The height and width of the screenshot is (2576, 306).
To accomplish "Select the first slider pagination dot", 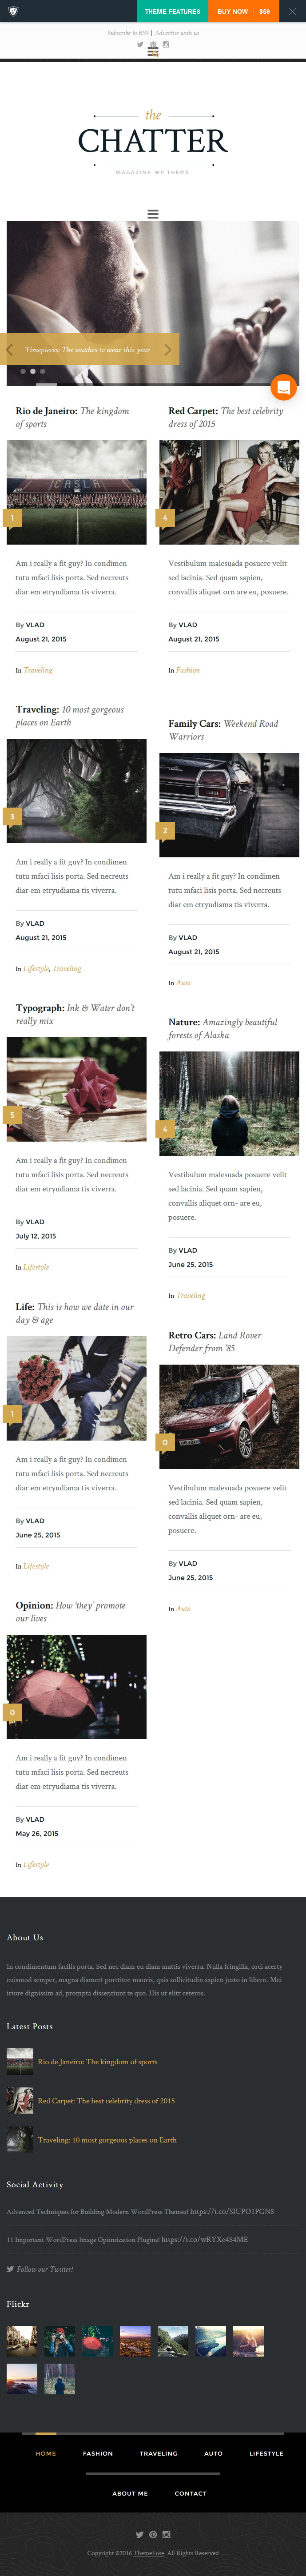I will click(x=23, y=371).
